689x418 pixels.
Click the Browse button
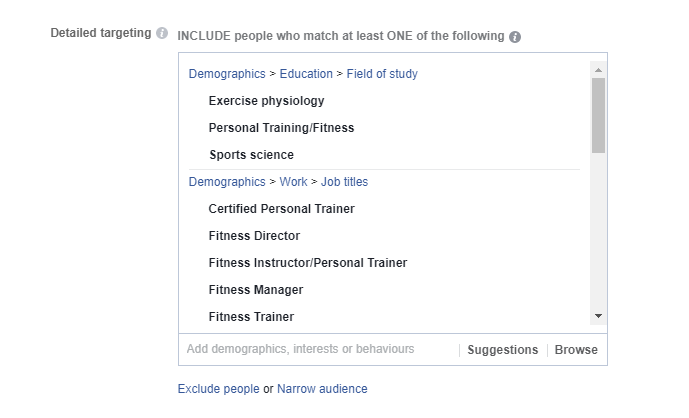[x=576, y=350]
